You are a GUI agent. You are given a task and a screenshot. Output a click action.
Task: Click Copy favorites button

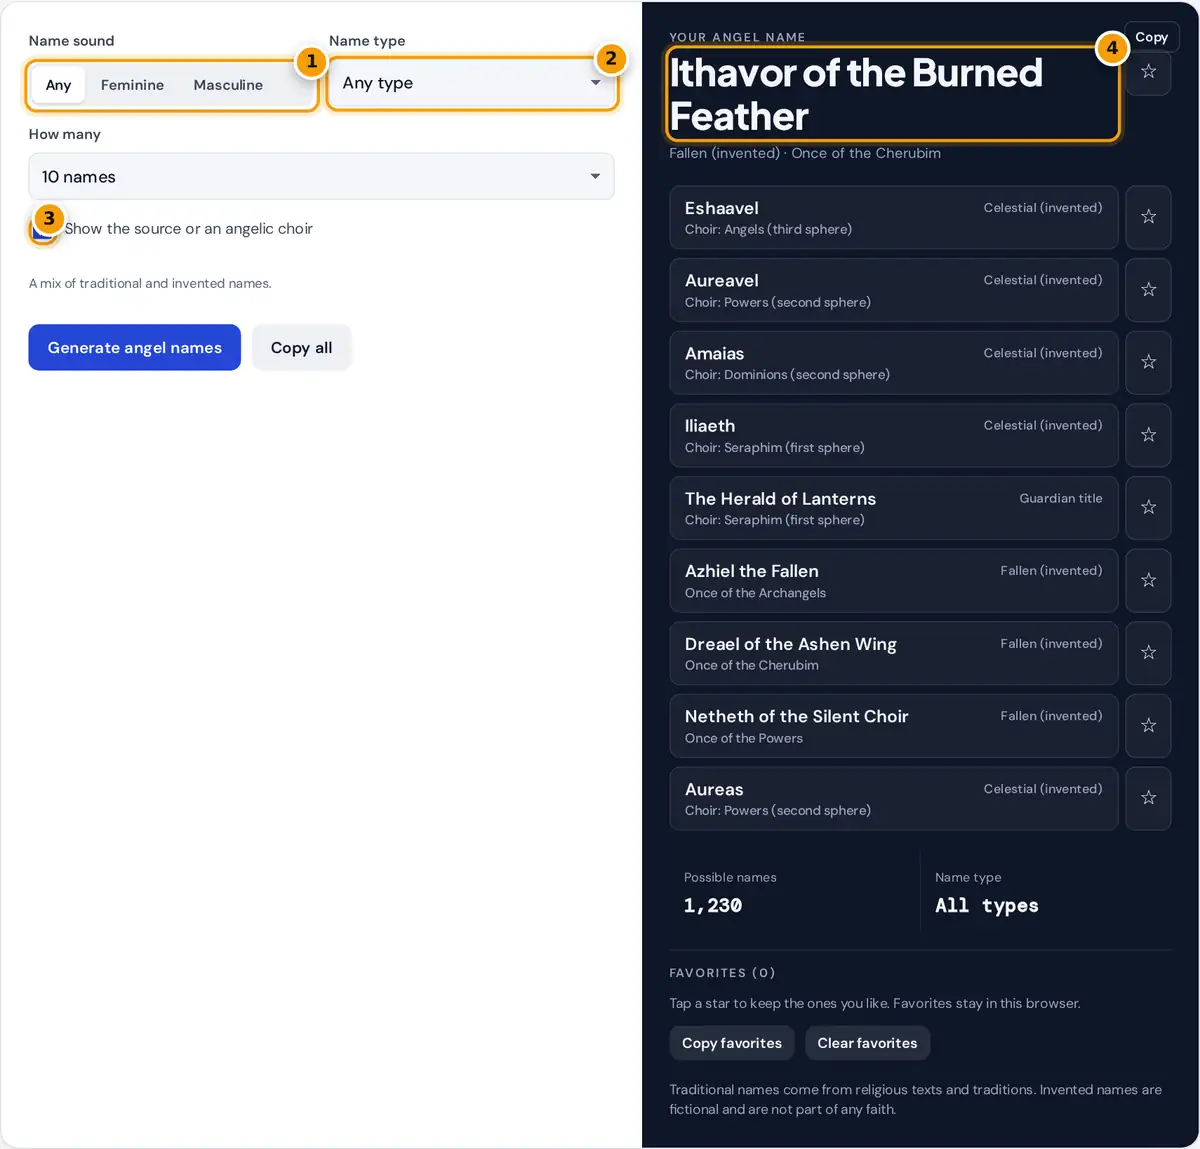pos(732,1043)
